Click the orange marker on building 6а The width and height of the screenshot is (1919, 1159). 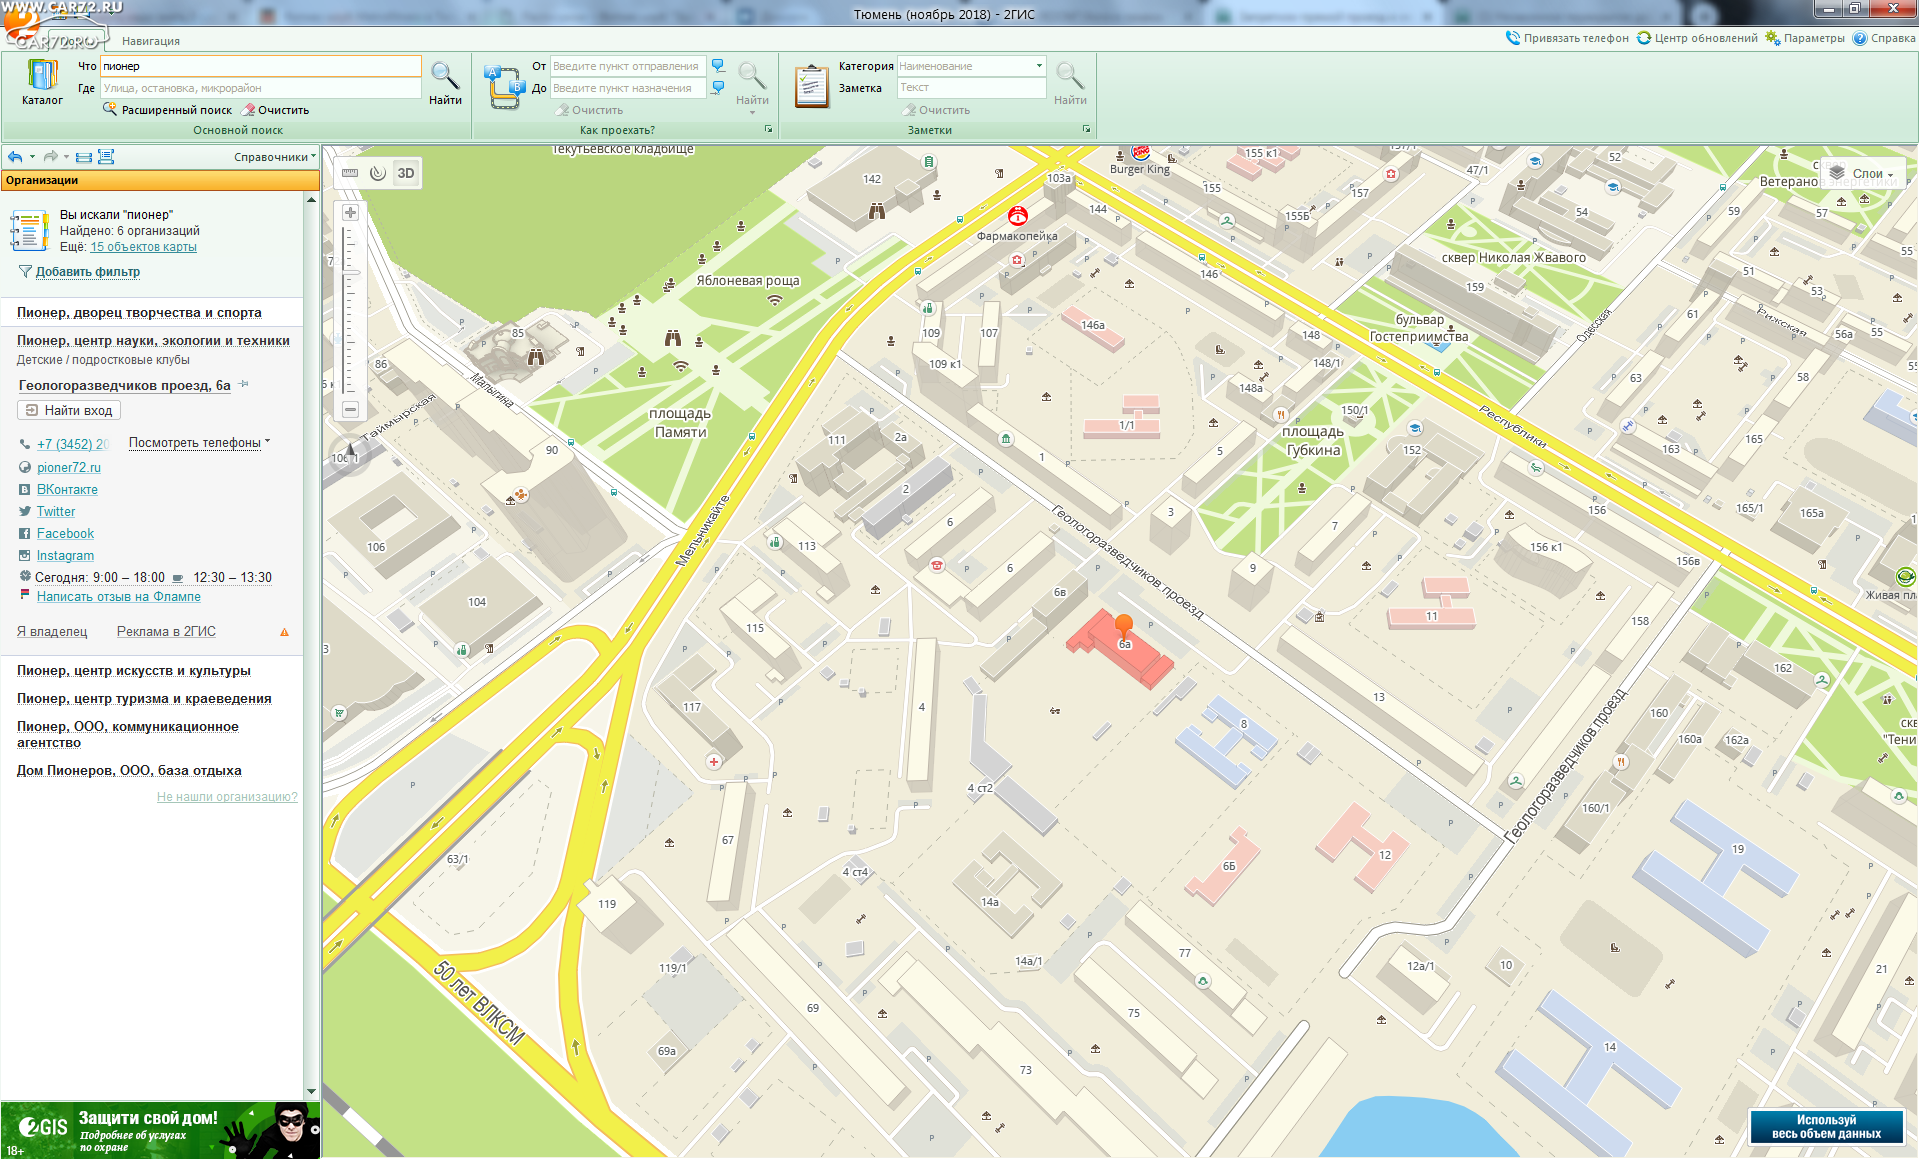(1124, 626)
